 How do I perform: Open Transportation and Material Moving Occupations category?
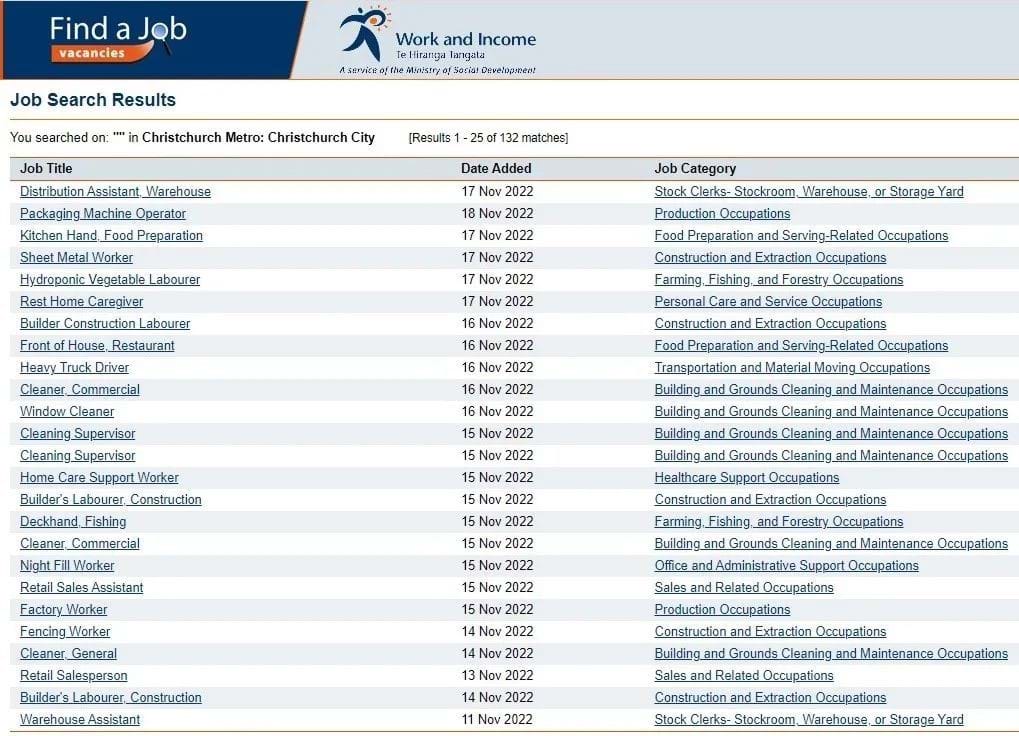coord(792,368)
